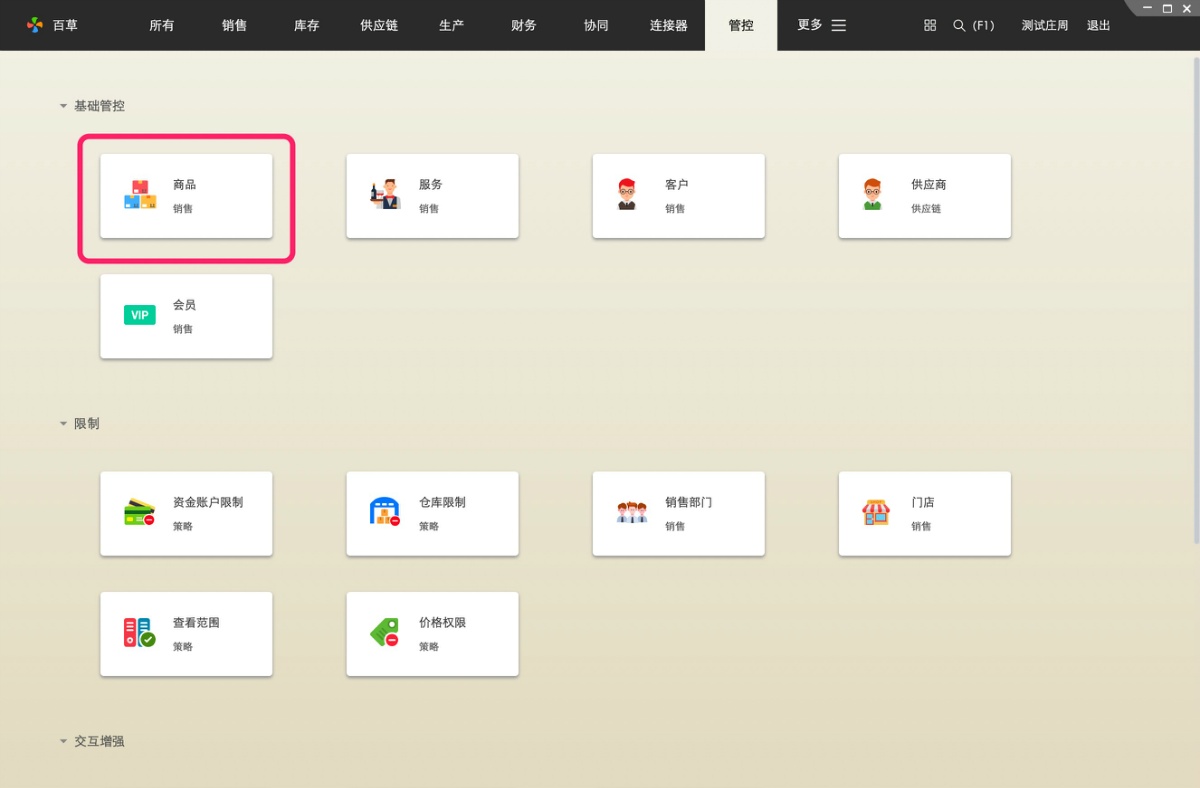Click the 供应商 card title text
Image resolution: width=1200 pixels, height=788 pixels.
coord(928,185)
